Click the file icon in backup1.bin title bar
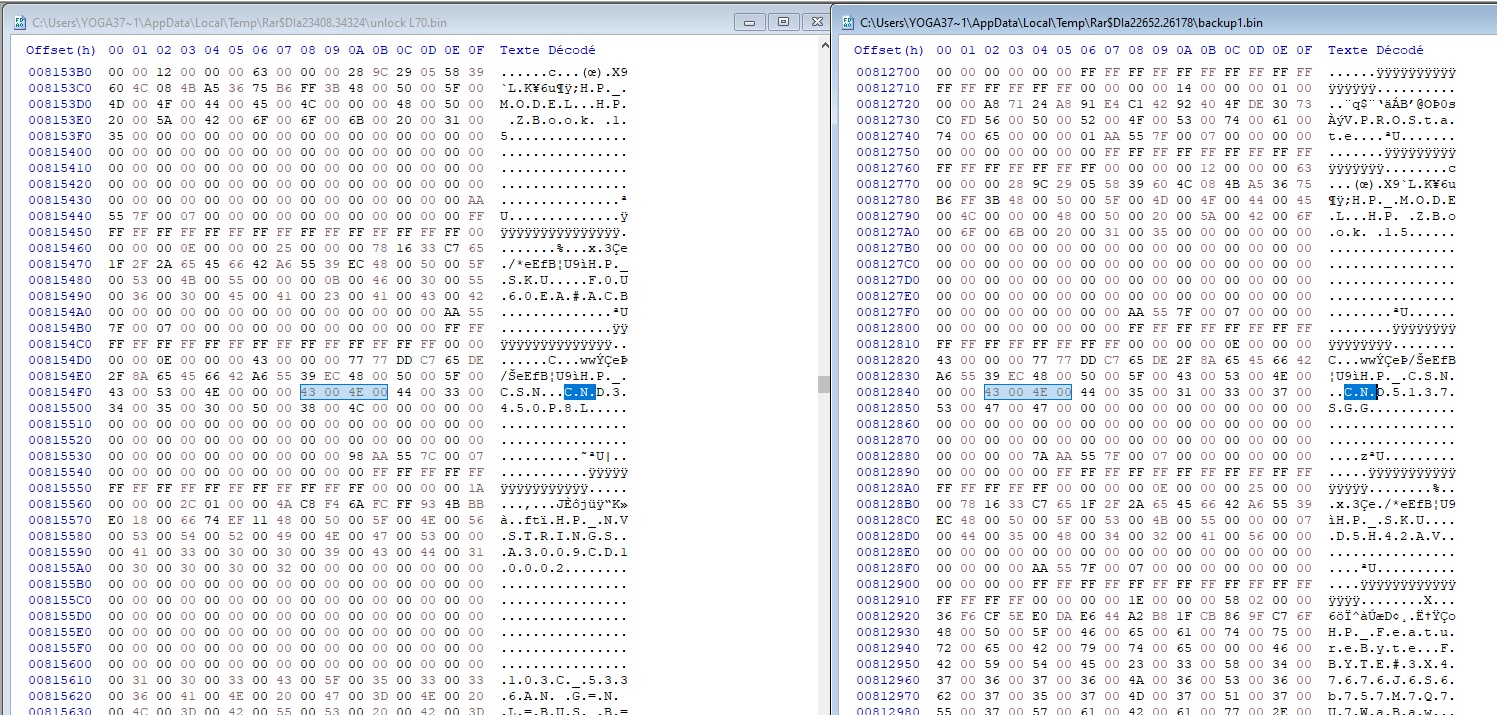 click(x=846, y=21)
